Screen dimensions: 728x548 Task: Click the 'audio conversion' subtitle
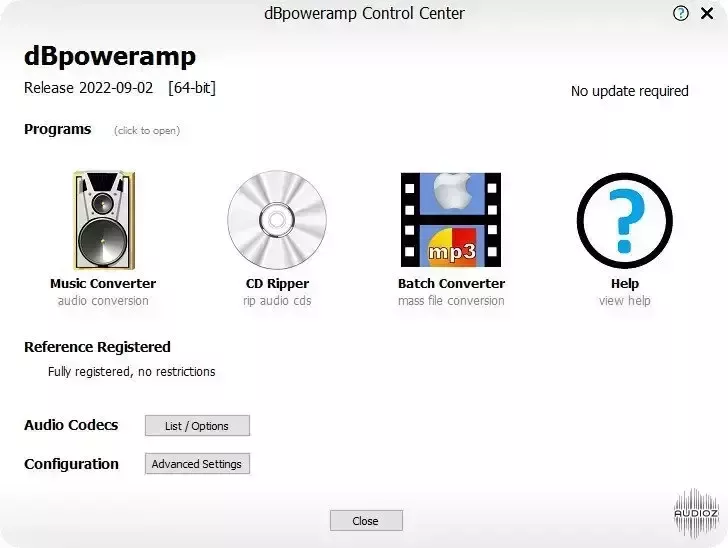pos(103,301)
